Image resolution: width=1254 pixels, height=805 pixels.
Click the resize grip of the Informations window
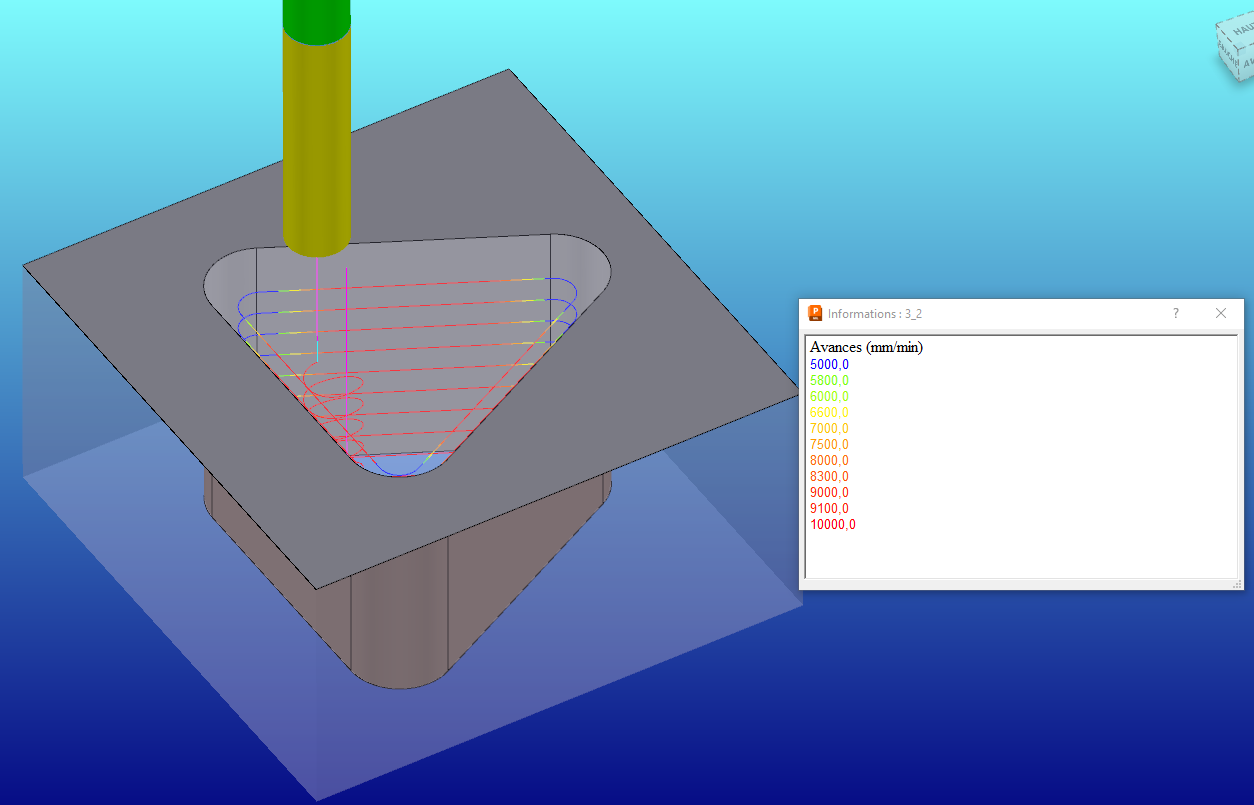[1237, 583]
